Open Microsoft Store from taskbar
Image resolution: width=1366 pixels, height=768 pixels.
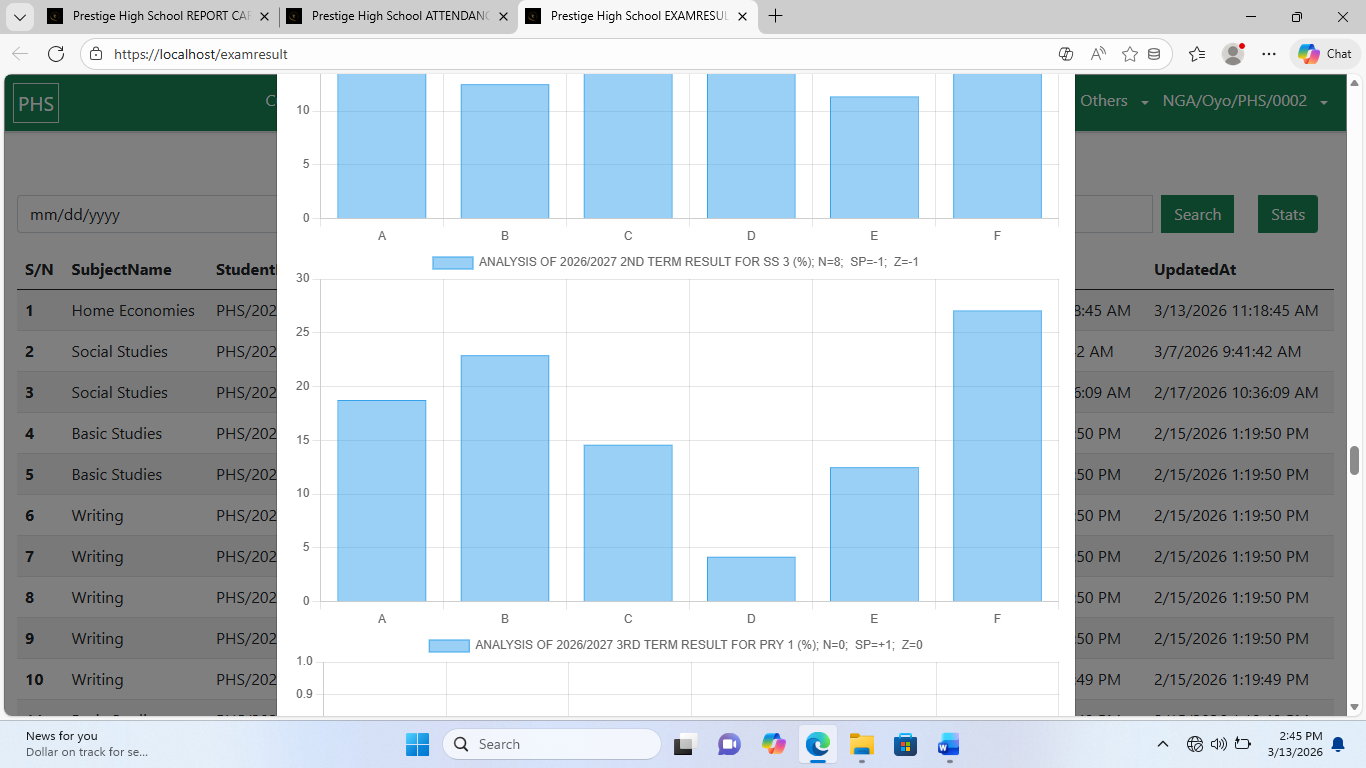coord(905,744)
